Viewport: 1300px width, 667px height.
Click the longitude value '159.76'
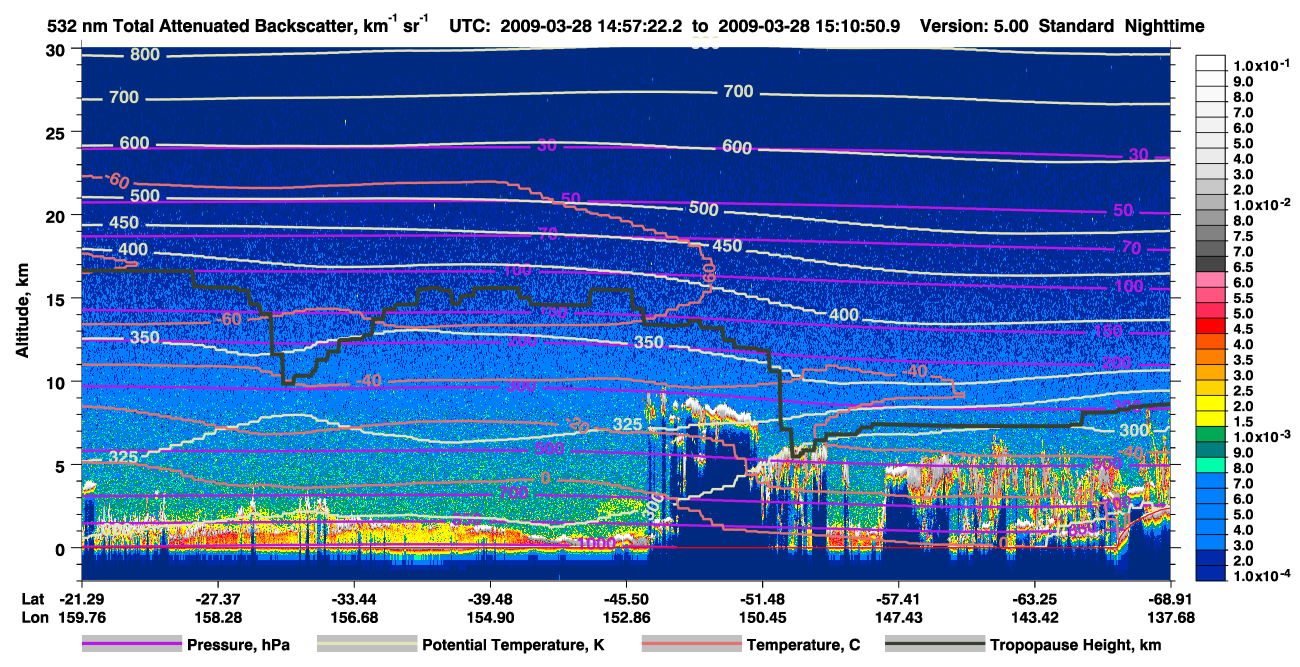click(81, 617)
